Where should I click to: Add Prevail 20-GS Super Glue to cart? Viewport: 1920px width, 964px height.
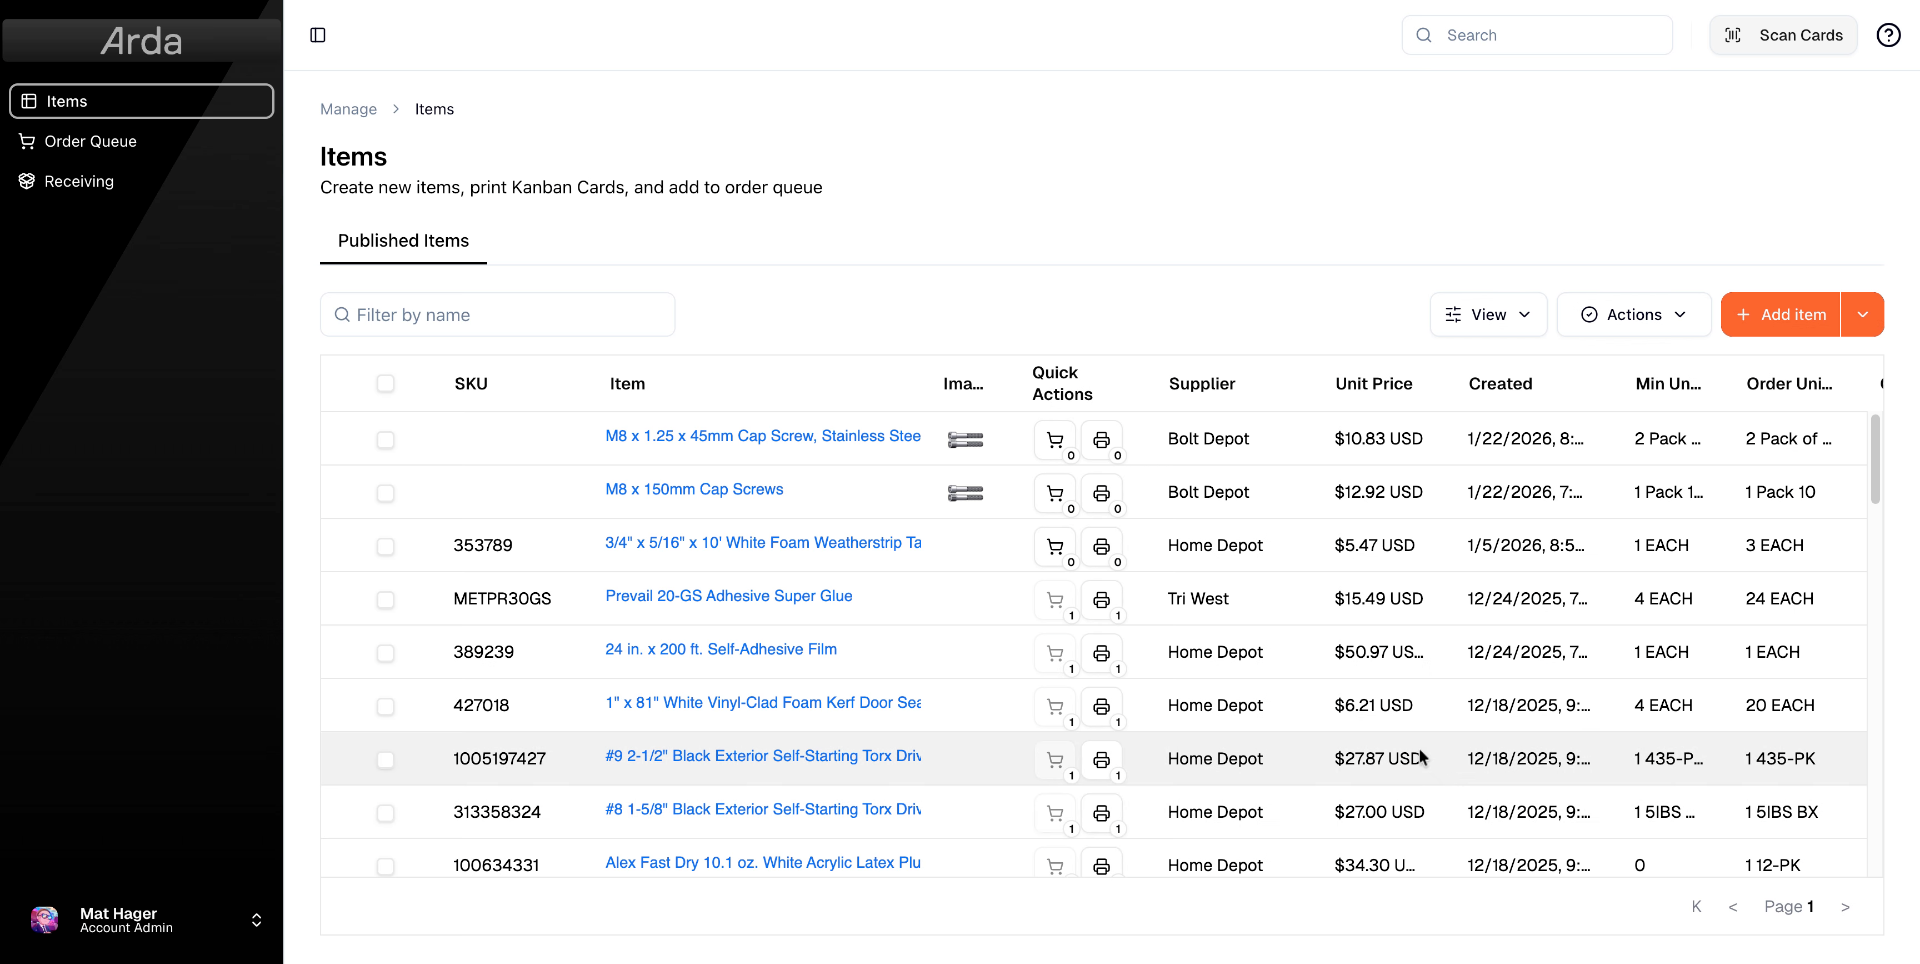pyautogui.click(x=1055, y=600)
